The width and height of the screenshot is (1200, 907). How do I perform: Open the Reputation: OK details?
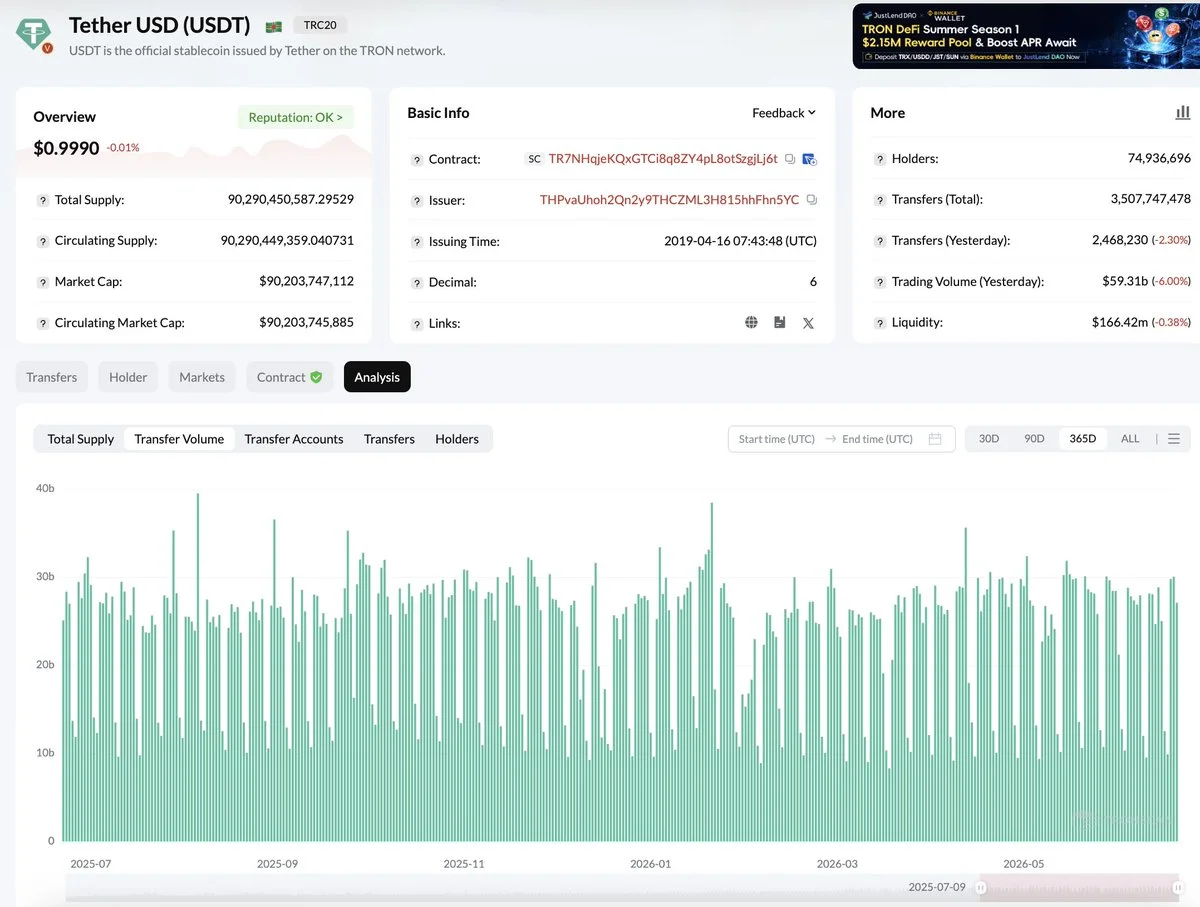click(296, 117)
